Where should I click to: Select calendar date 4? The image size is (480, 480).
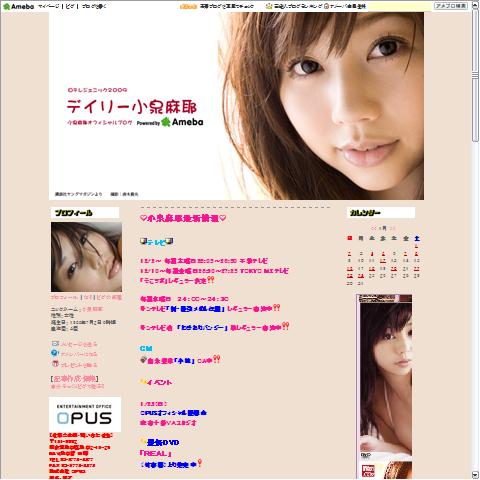coord(372,254)
